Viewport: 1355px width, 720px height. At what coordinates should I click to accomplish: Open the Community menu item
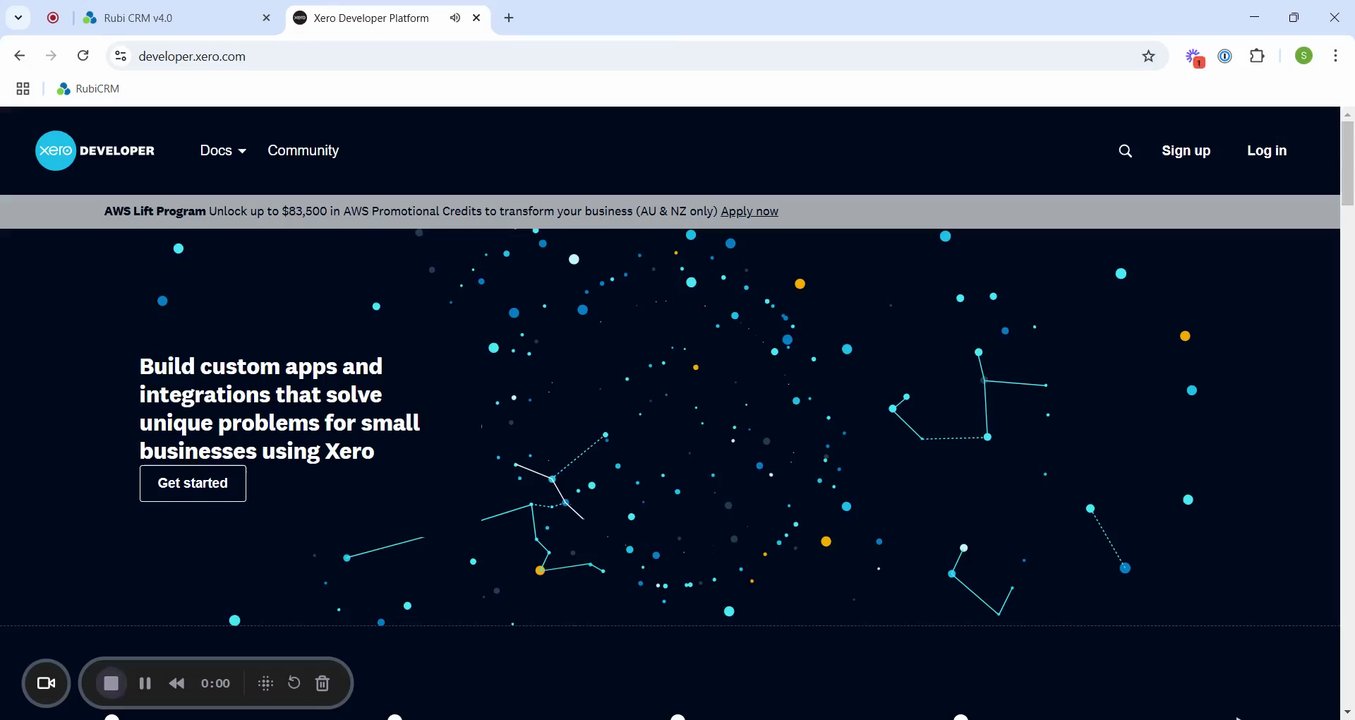tap(303, 150)
